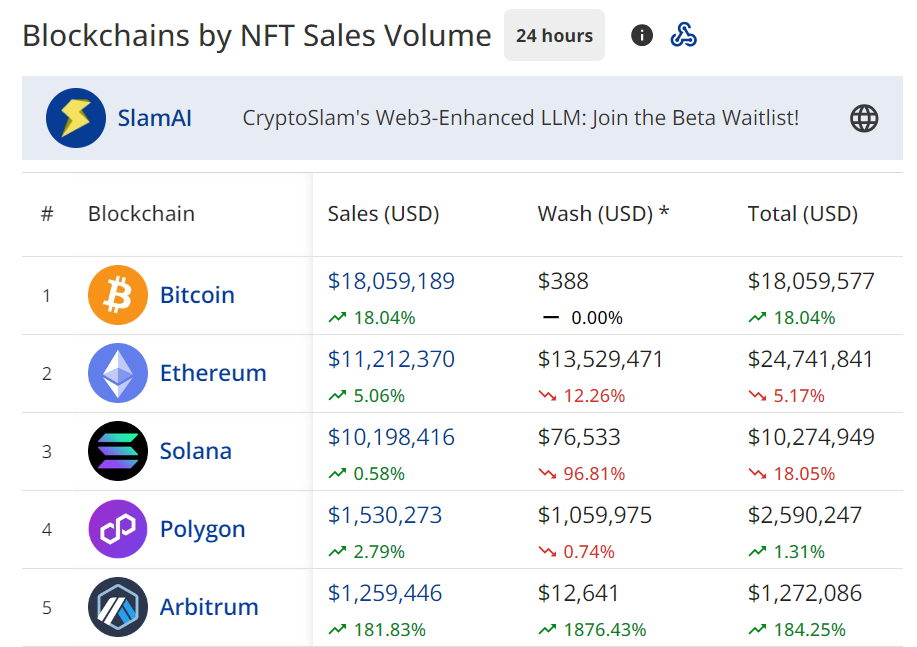The image size is (917, 647).
Task: Click Polygon sales value $1,530,273
Action: click(384, 515)
